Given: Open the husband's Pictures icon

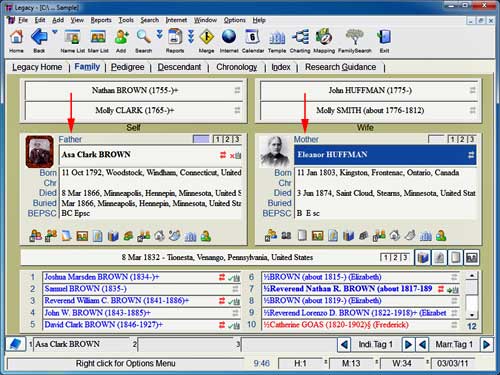Looking at the screenshot, I should click(82, 236).
